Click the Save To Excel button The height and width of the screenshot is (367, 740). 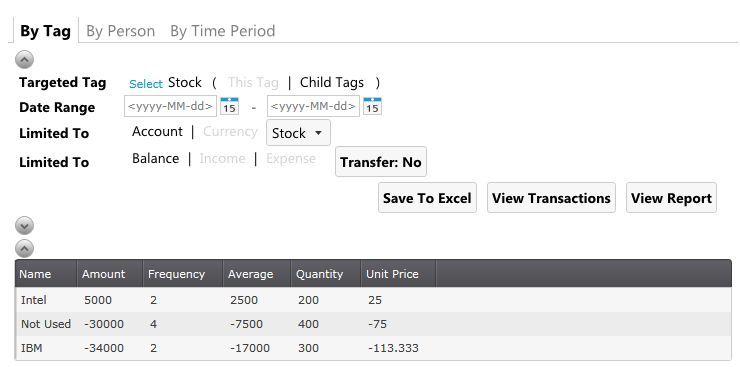[x=427, y=198]
